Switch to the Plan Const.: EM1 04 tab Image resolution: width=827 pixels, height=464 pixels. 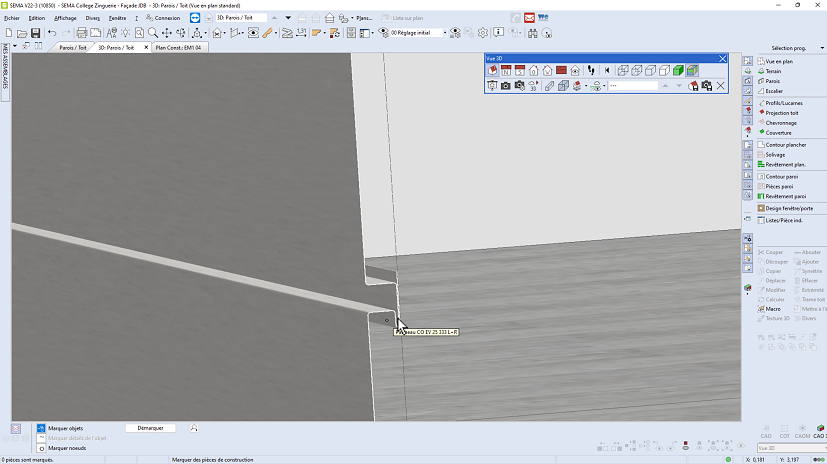[179, 47]
